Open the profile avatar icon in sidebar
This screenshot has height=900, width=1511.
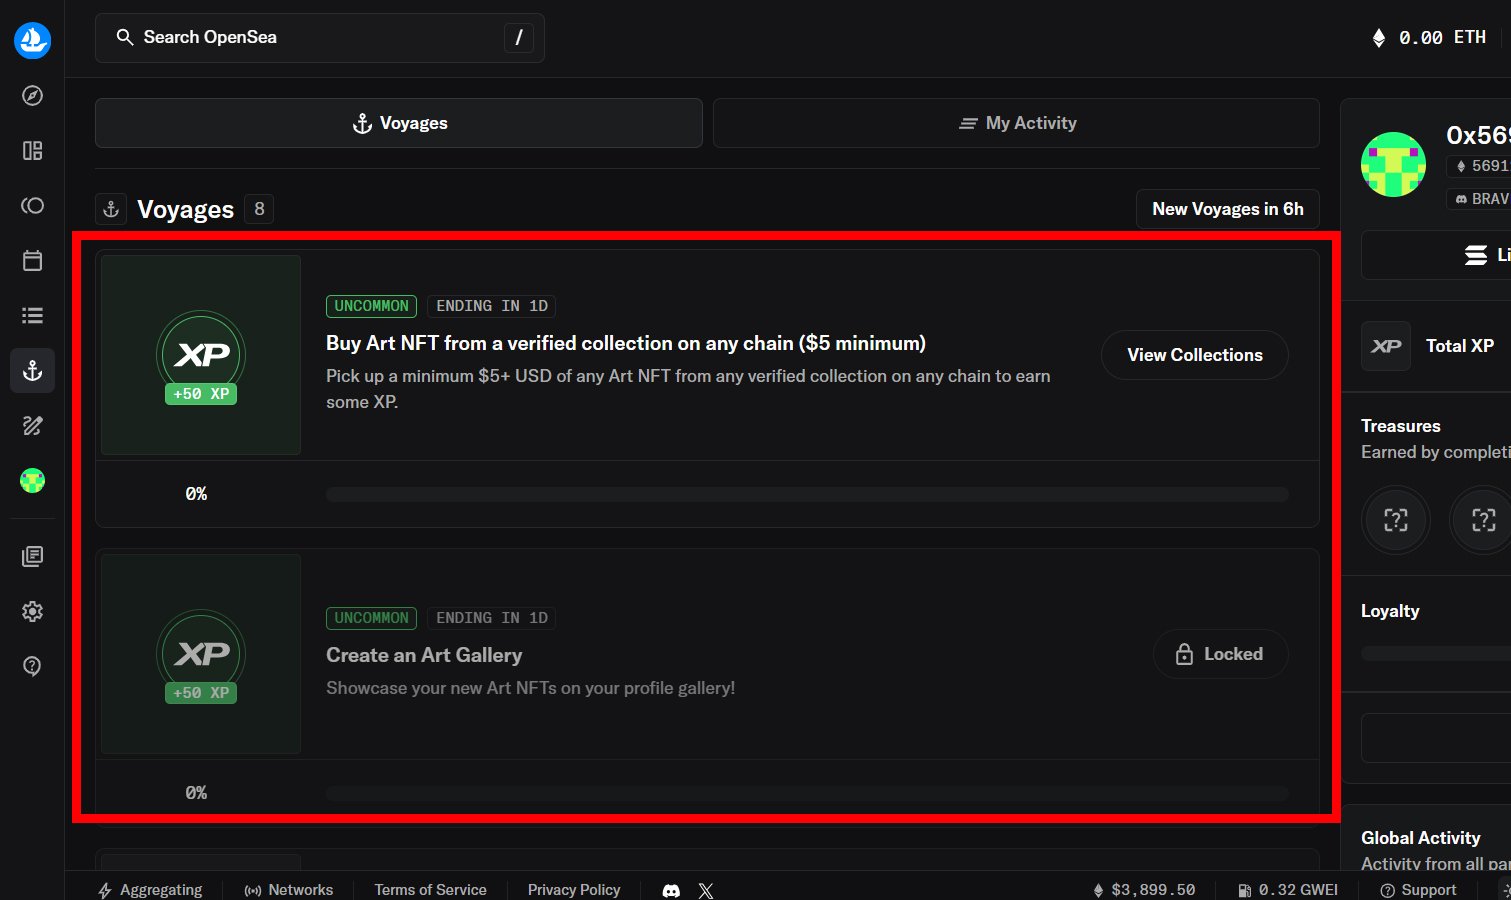(32, 481)
